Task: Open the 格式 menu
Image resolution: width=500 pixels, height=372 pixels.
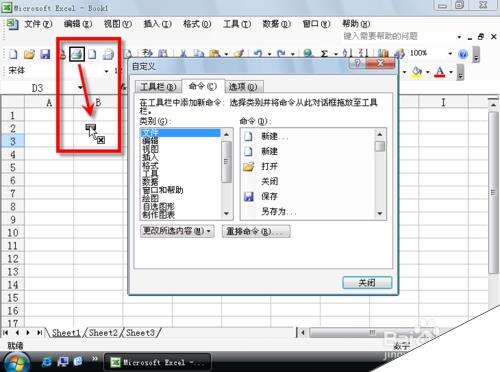Action: [x=197, y=24]
